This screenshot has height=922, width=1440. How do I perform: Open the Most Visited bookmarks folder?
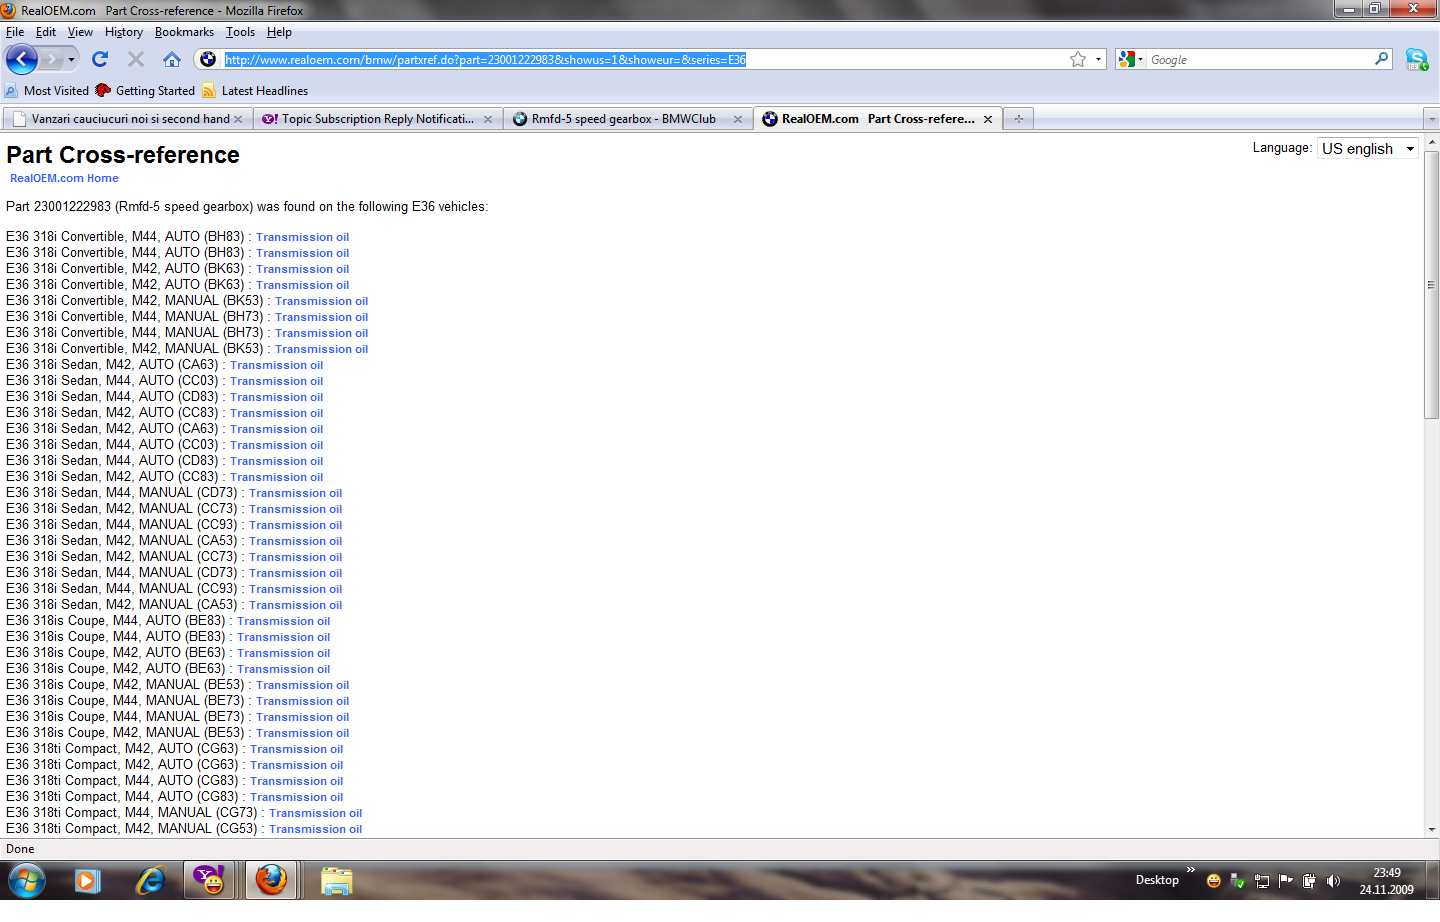(x=47, y=91)
